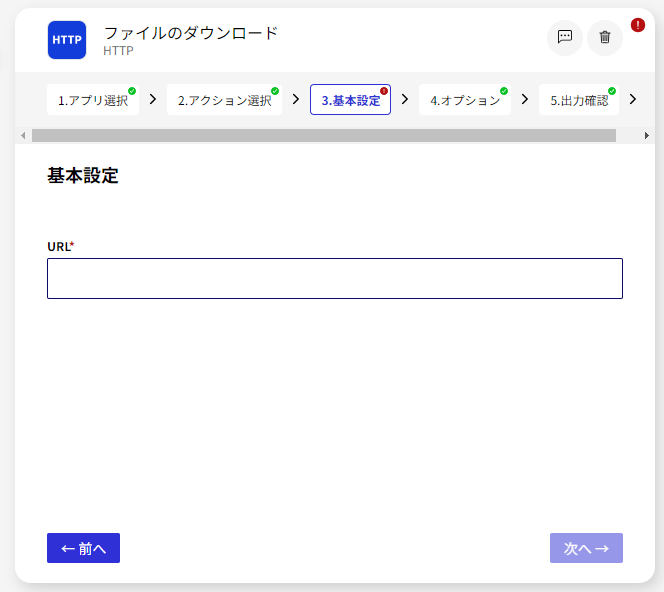664x592 pixels.
Task: Click the red error alert badge
Action: pos(637,25)
